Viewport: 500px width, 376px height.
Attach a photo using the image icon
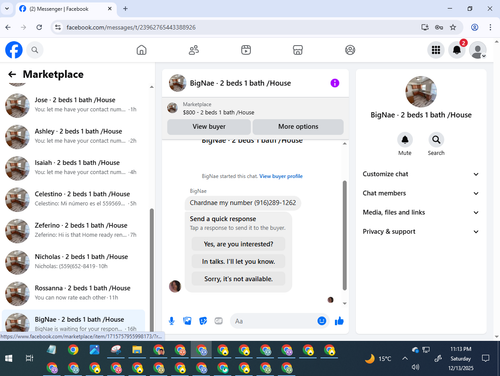pyautogui.click(x=187, y=321)
